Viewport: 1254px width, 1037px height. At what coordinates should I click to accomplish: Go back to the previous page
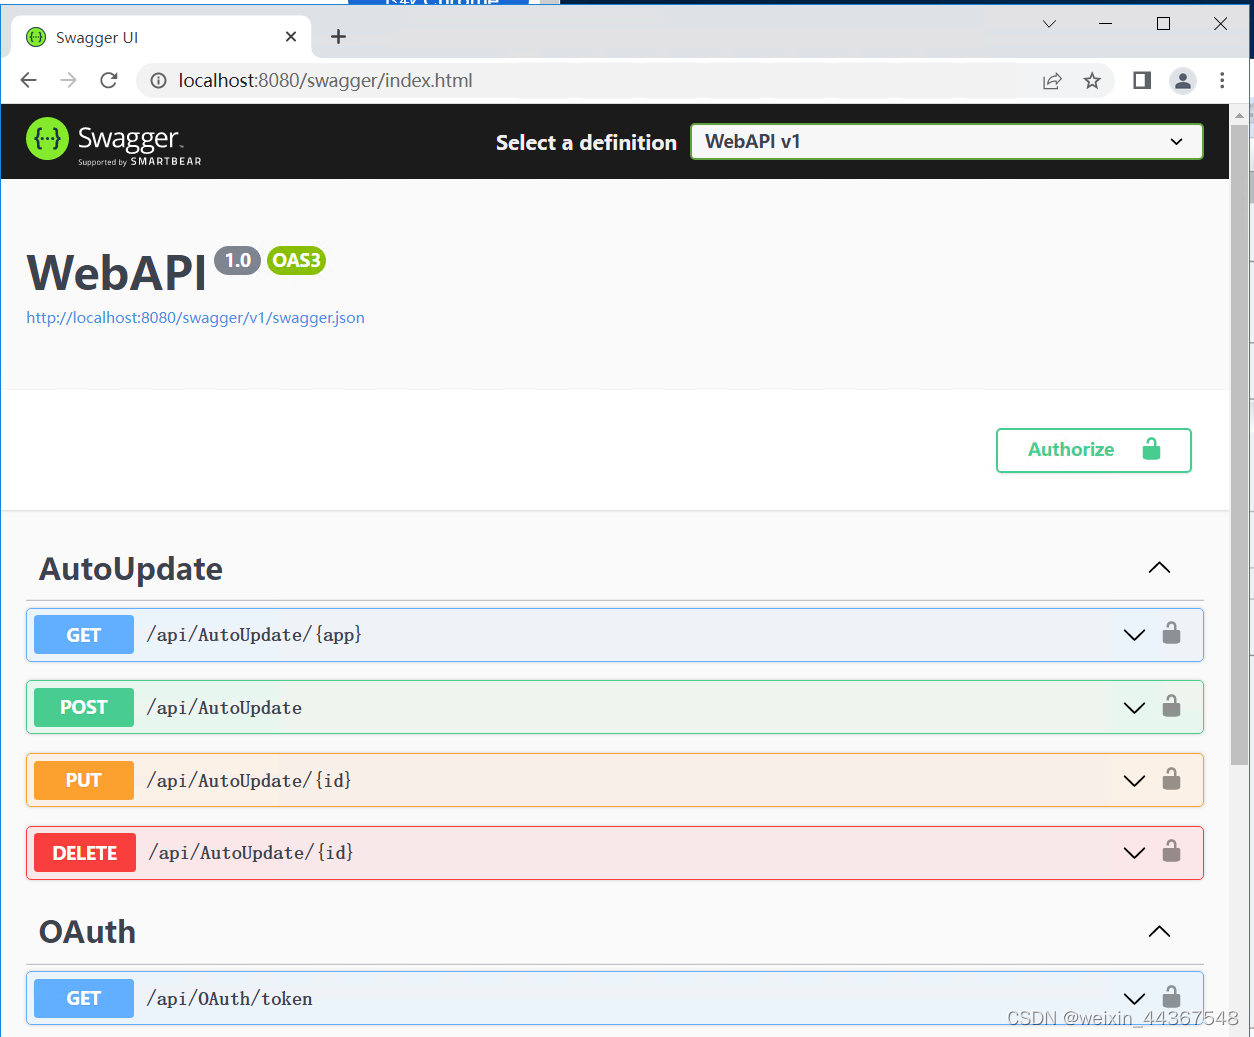[29, 80]
